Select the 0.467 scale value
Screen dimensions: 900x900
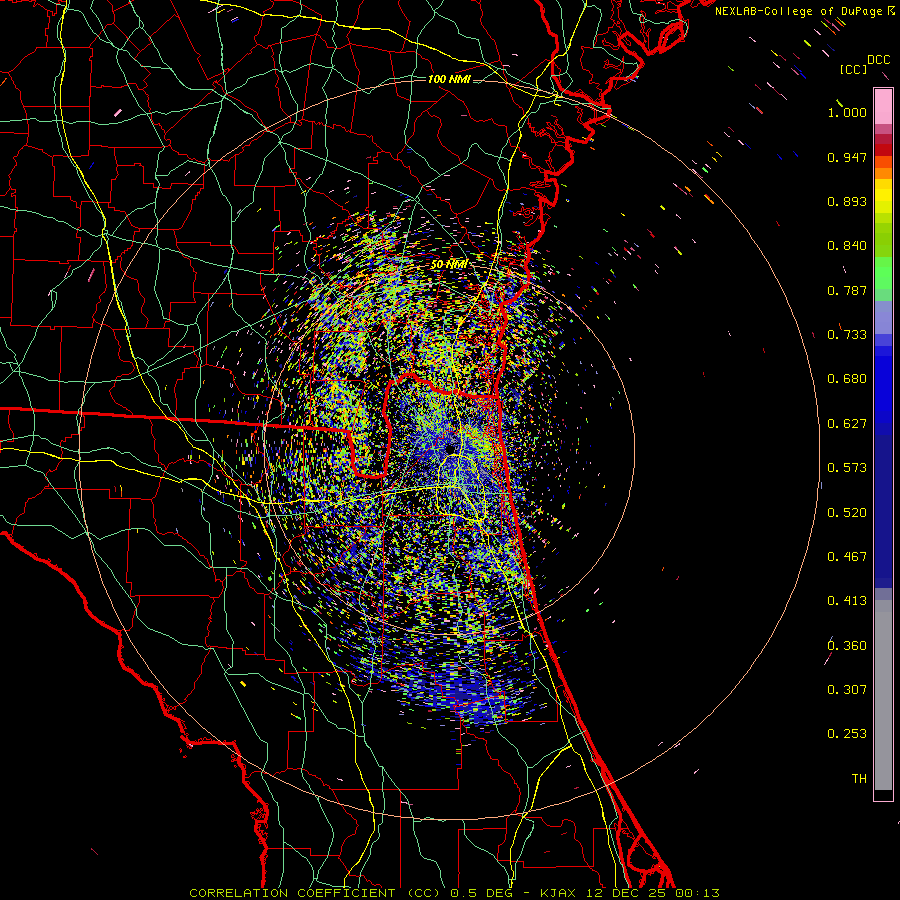click(x=847, y=557)
